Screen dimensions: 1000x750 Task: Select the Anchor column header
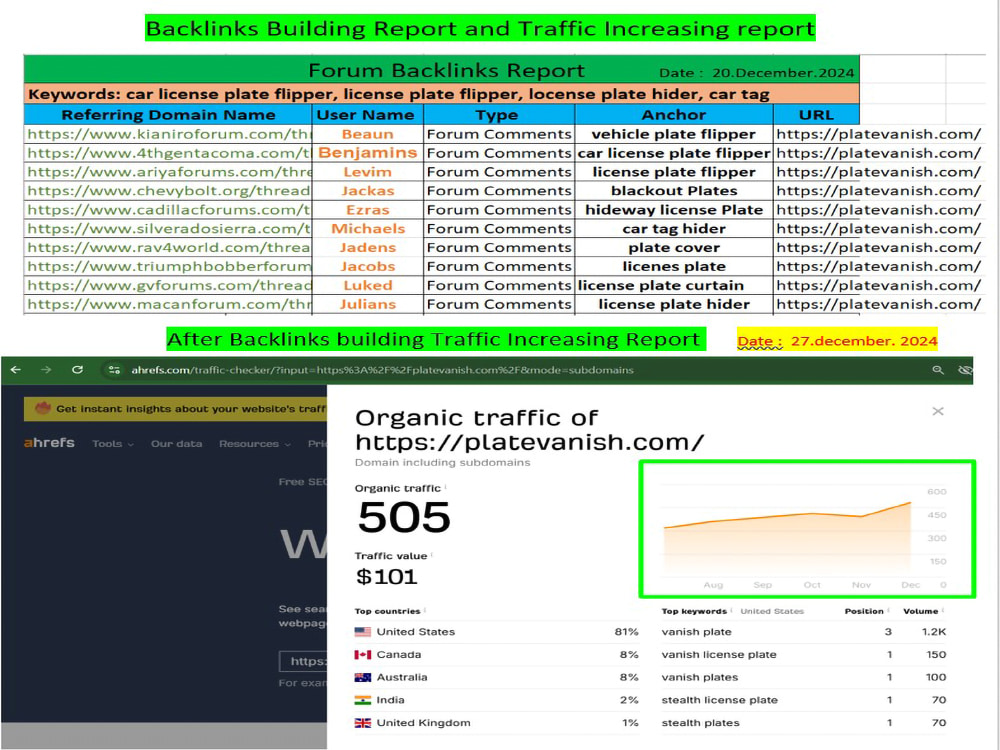point(674,115)
